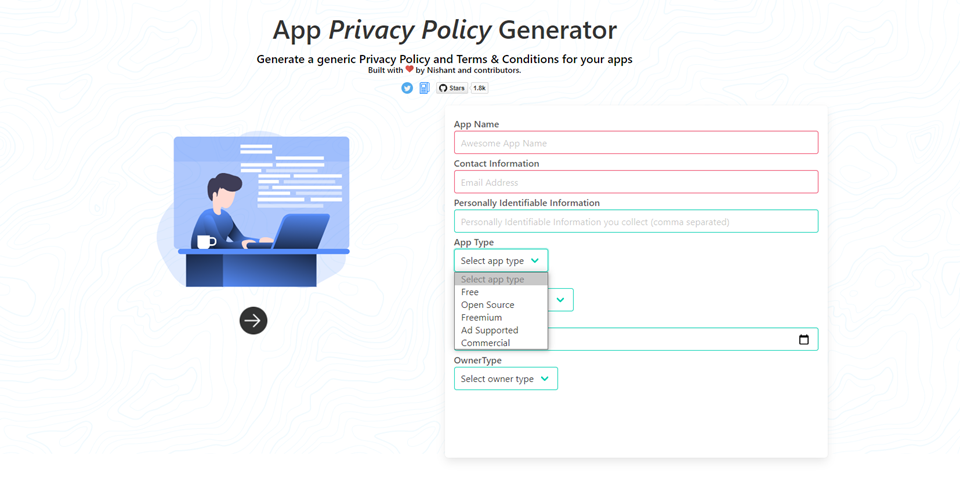The width and height of the screenshot is (960, 490).
Task: Click the greyed Select app type placeholder option
Action: (493, 279)
